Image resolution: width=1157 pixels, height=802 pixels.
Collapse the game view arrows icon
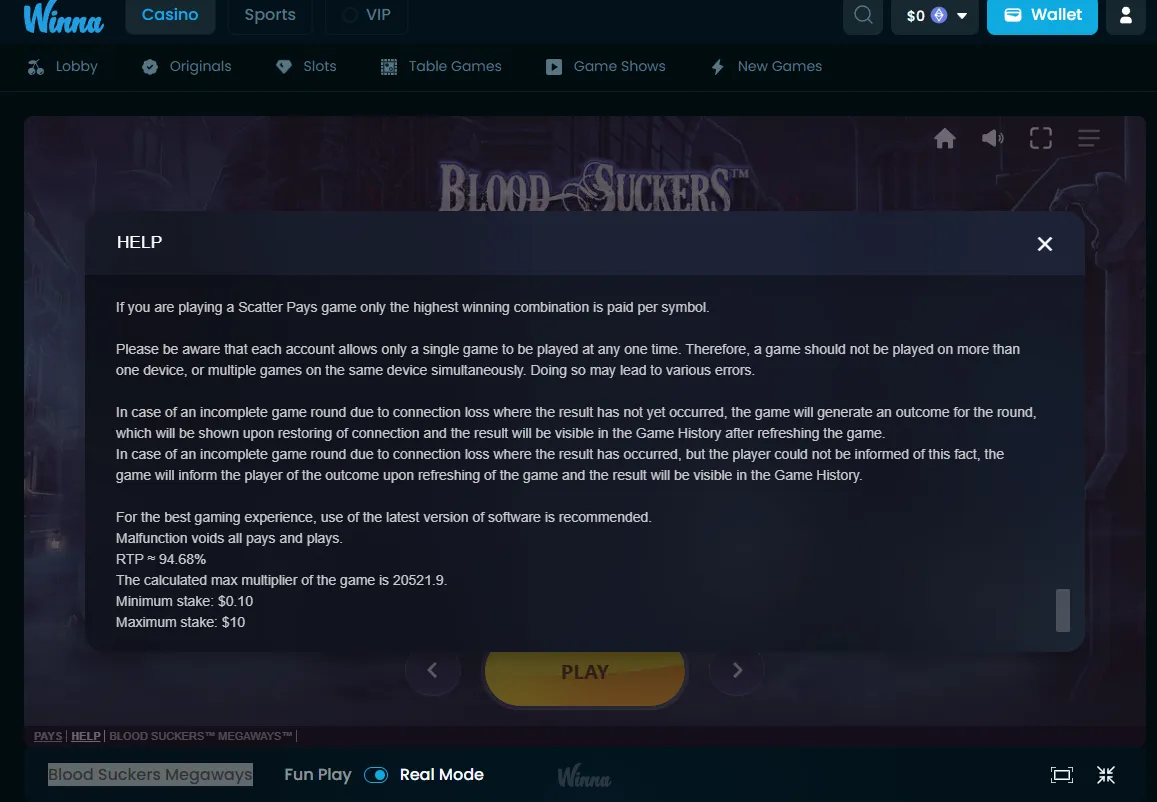(x=1105, y=775)
